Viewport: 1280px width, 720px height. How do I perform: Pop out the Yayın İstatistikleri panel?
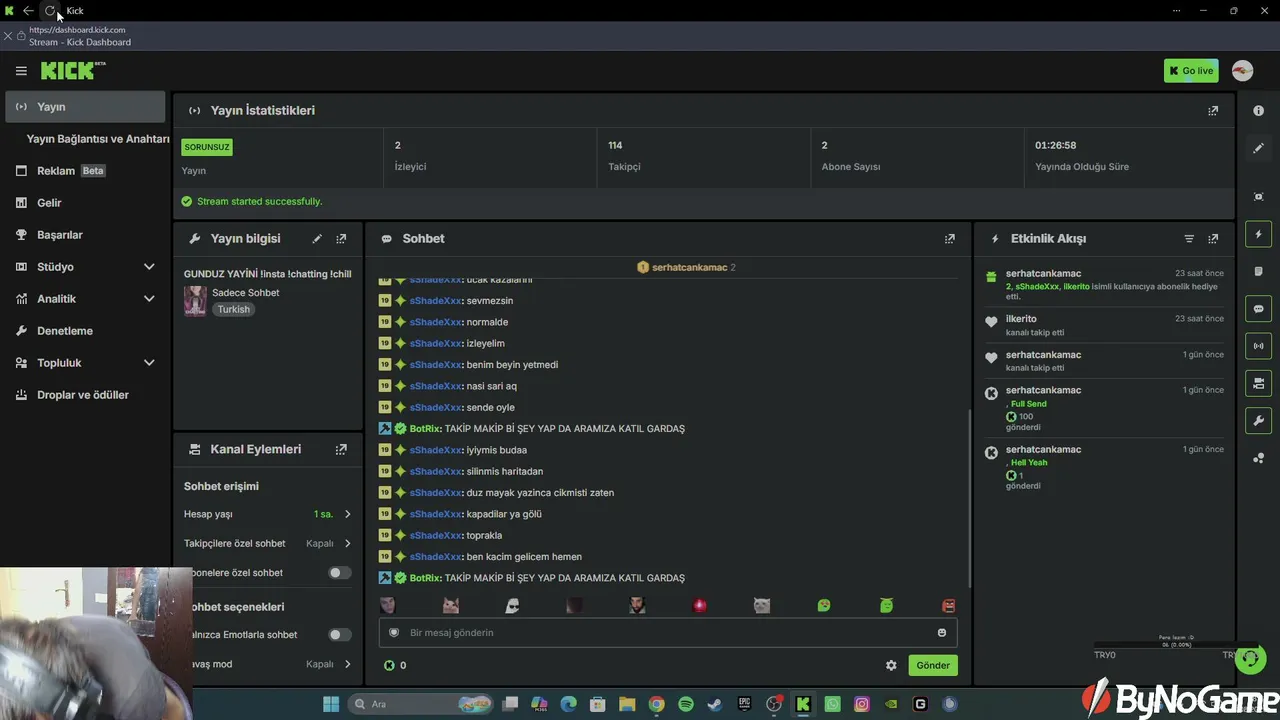pos(1213,111)
